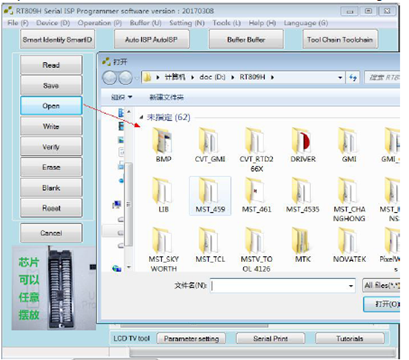The width and height of the screenshot is (409, 360).
Task: Open the Setting (N) menu
Action: tap(187, 23)
